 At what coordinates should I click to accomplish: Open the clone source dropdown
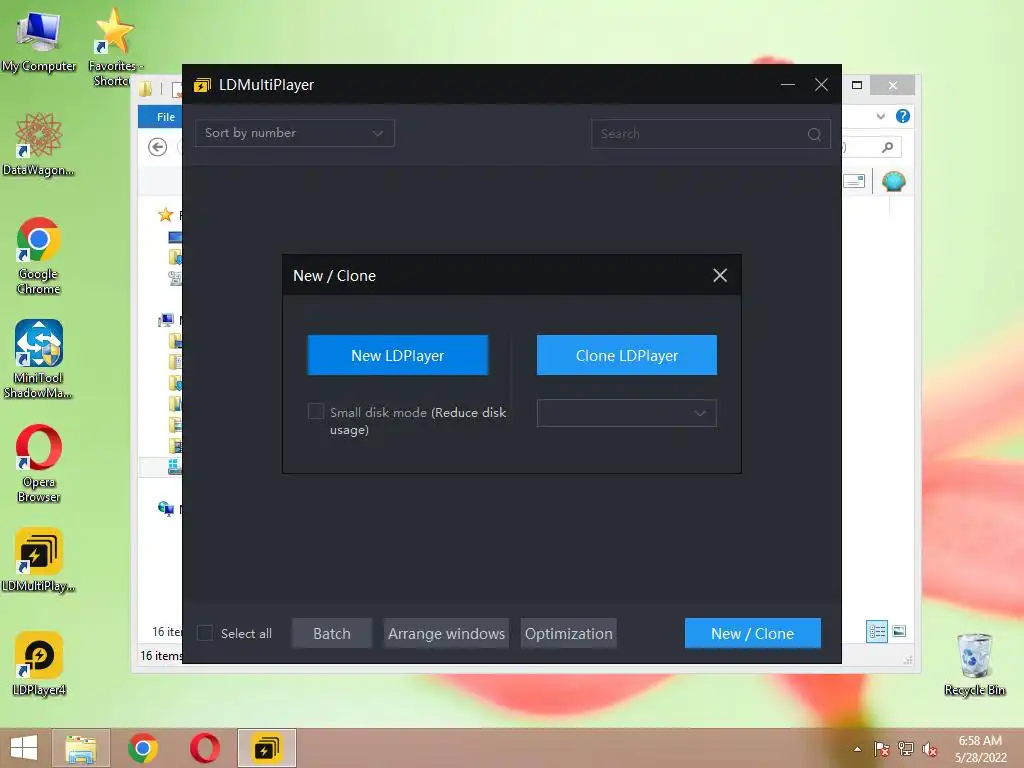626,413
